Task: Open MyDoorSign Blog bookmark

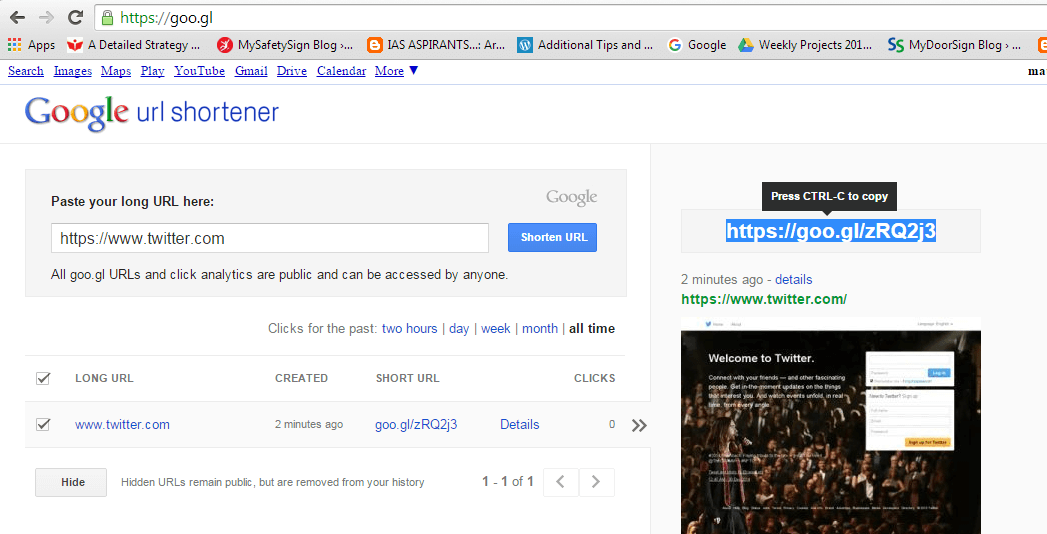Action: point(954,45)
